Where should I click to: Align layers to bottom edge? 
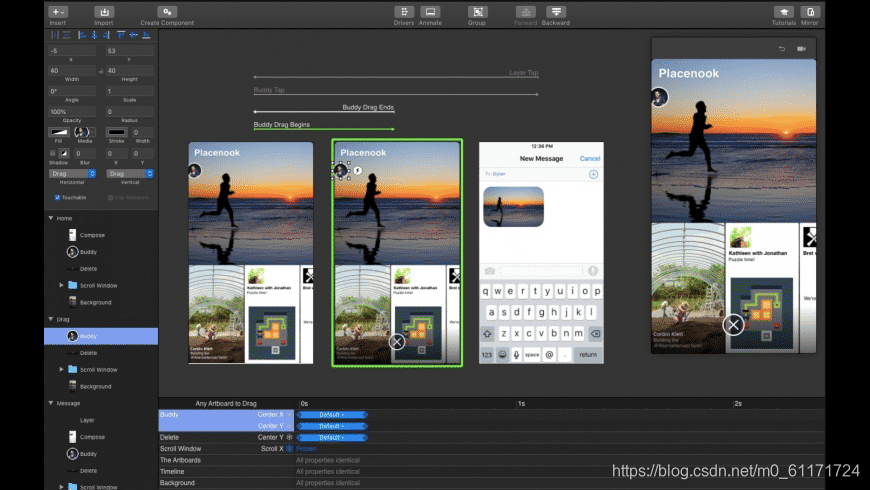146,35
